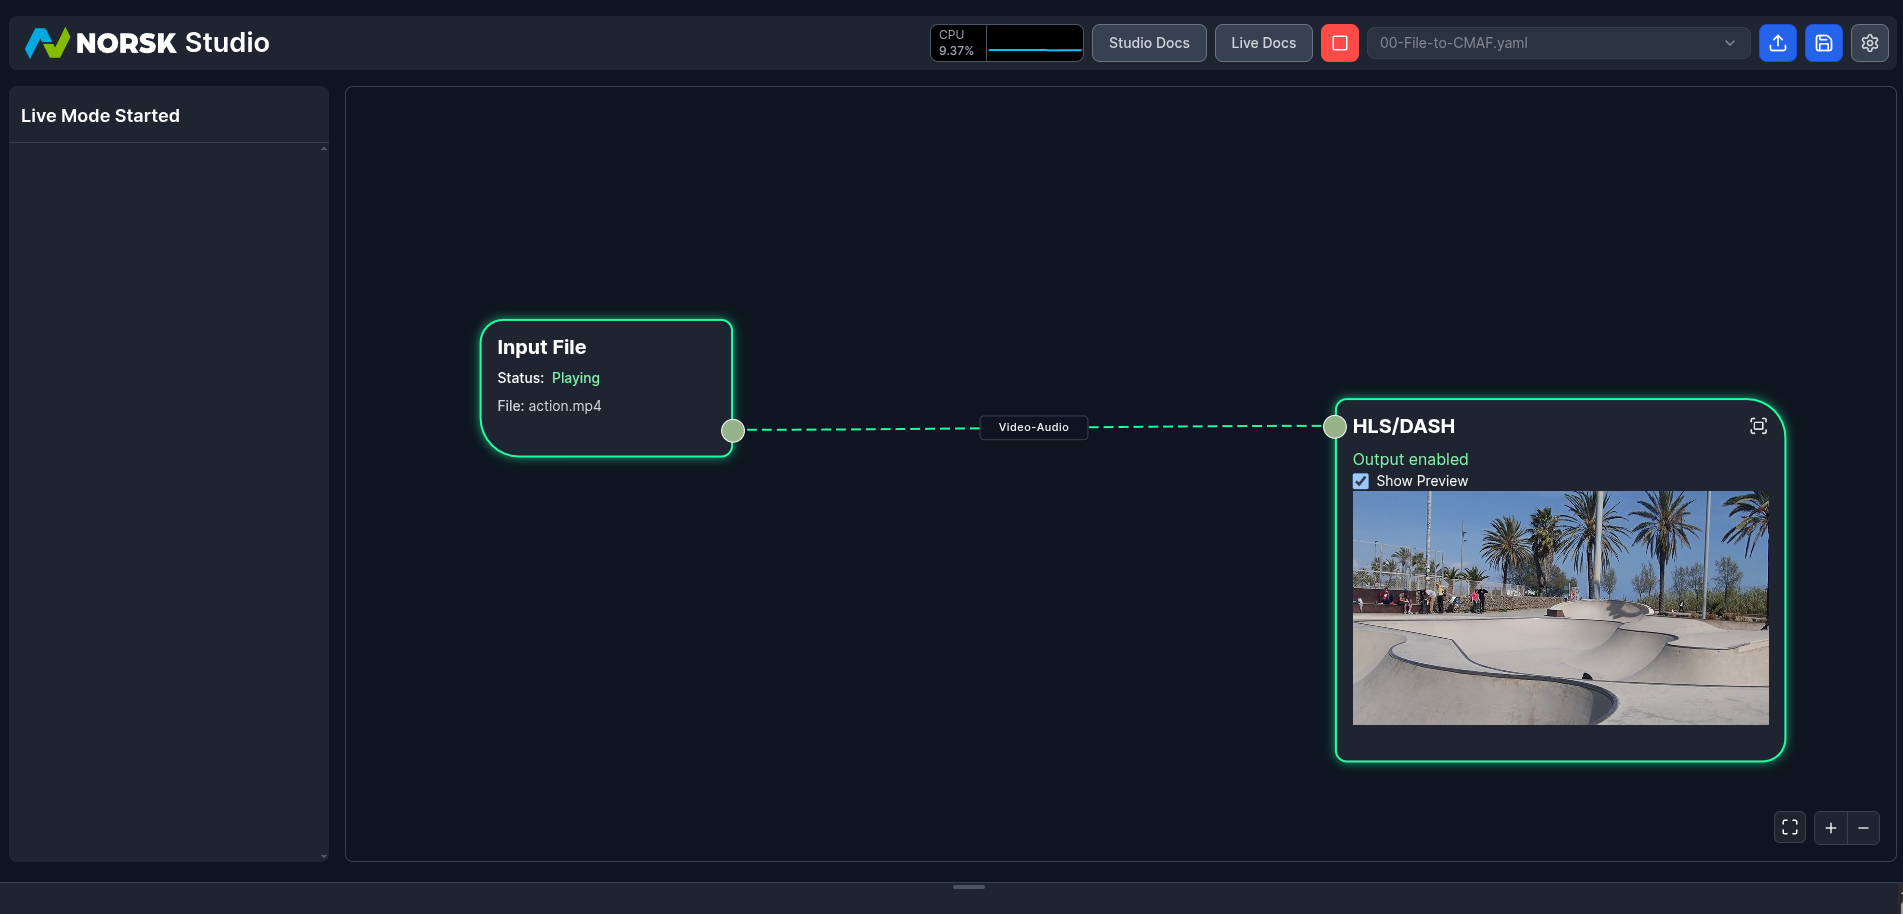Click the dropdown chevron beside the yaml filename

point(1729,43)
